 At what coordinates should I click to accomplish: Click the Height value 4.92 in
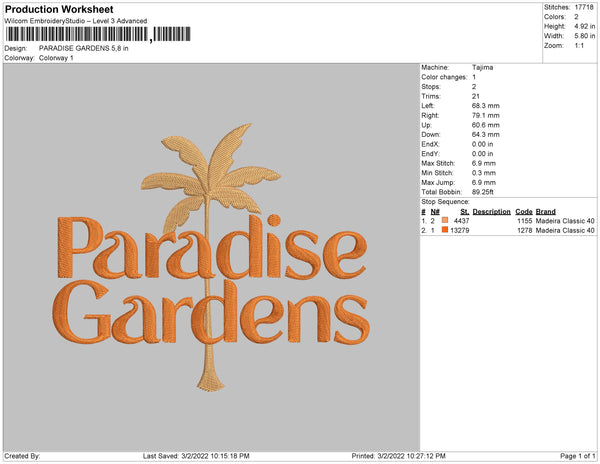click(585, 26)
